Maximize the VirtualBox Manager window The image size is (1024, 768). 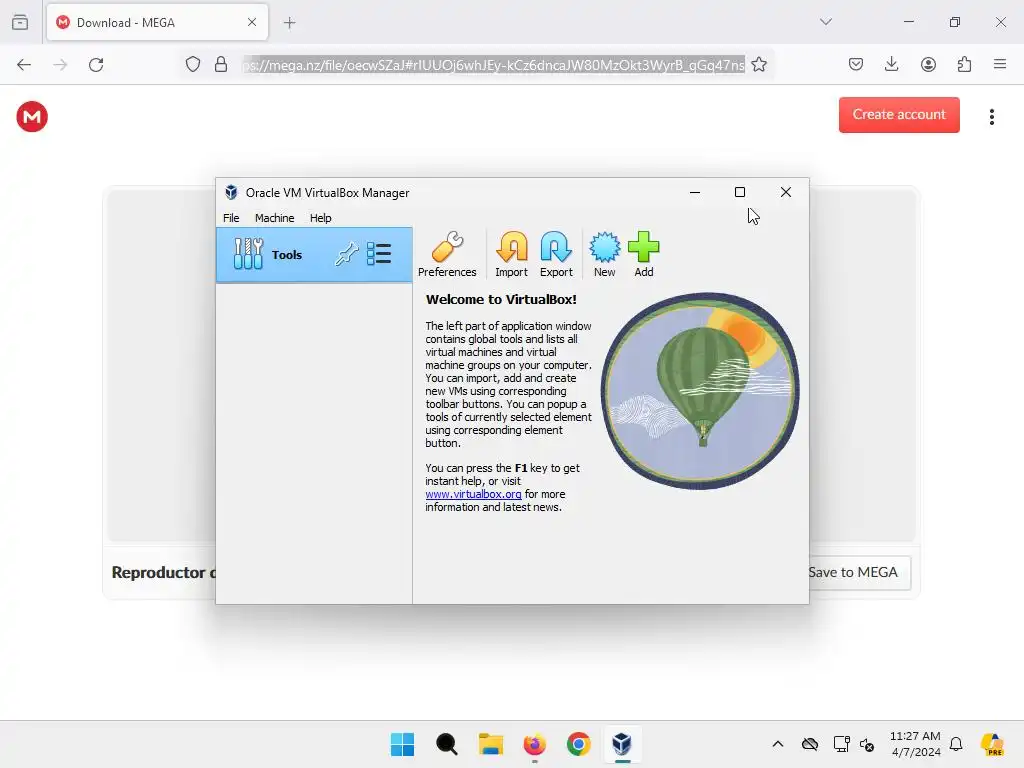pyautogui.click(x=740, y=192)
